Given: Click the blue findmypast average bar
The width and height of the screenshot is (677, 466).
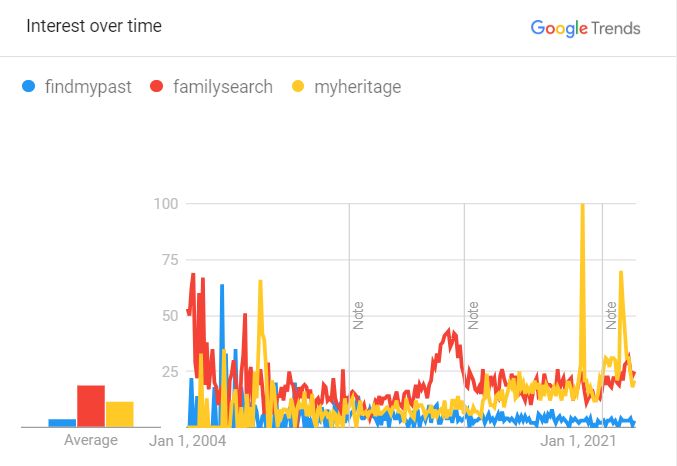Looking at the screenshot, I should click(x=62, y=423).
